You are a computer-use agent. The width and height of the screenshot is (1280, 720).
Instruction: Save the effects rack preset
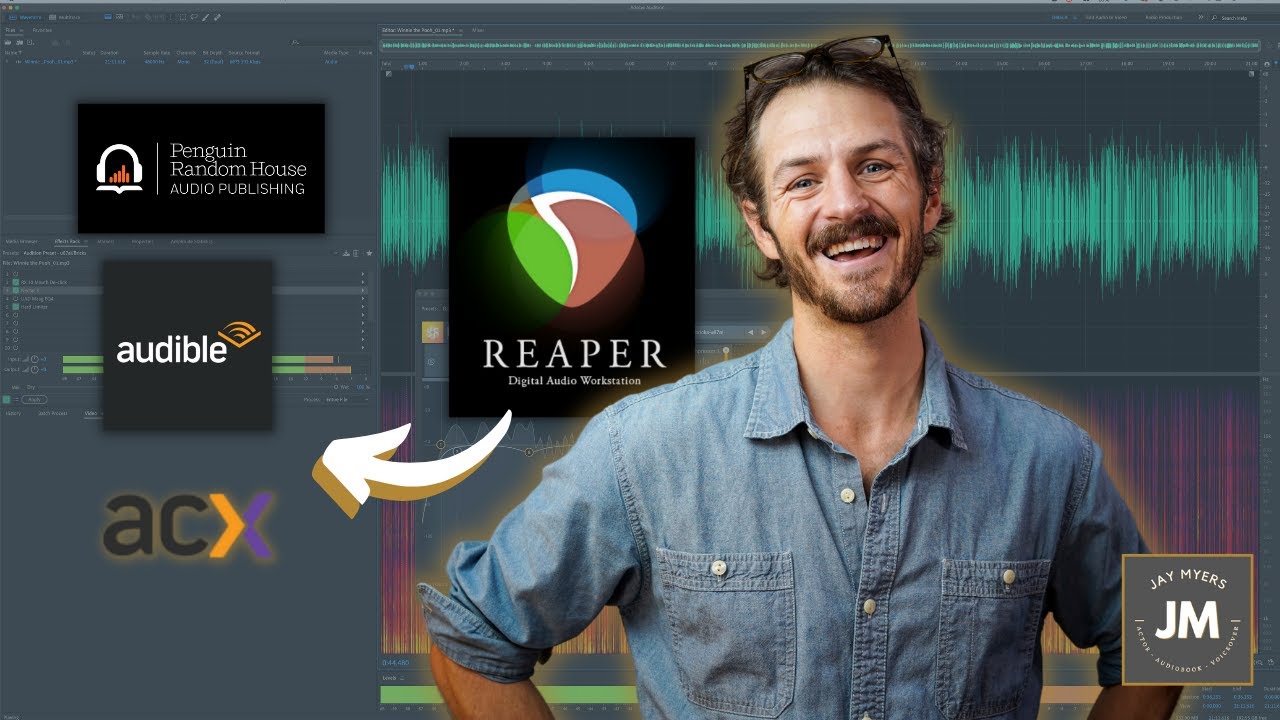[346, 253]
